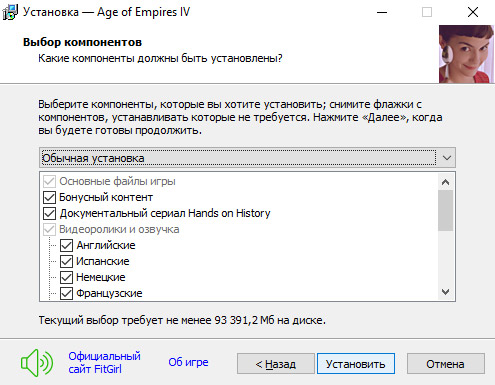Uncheck the Французские checkbox
The image size is (495, 385).
click(66, 293)
